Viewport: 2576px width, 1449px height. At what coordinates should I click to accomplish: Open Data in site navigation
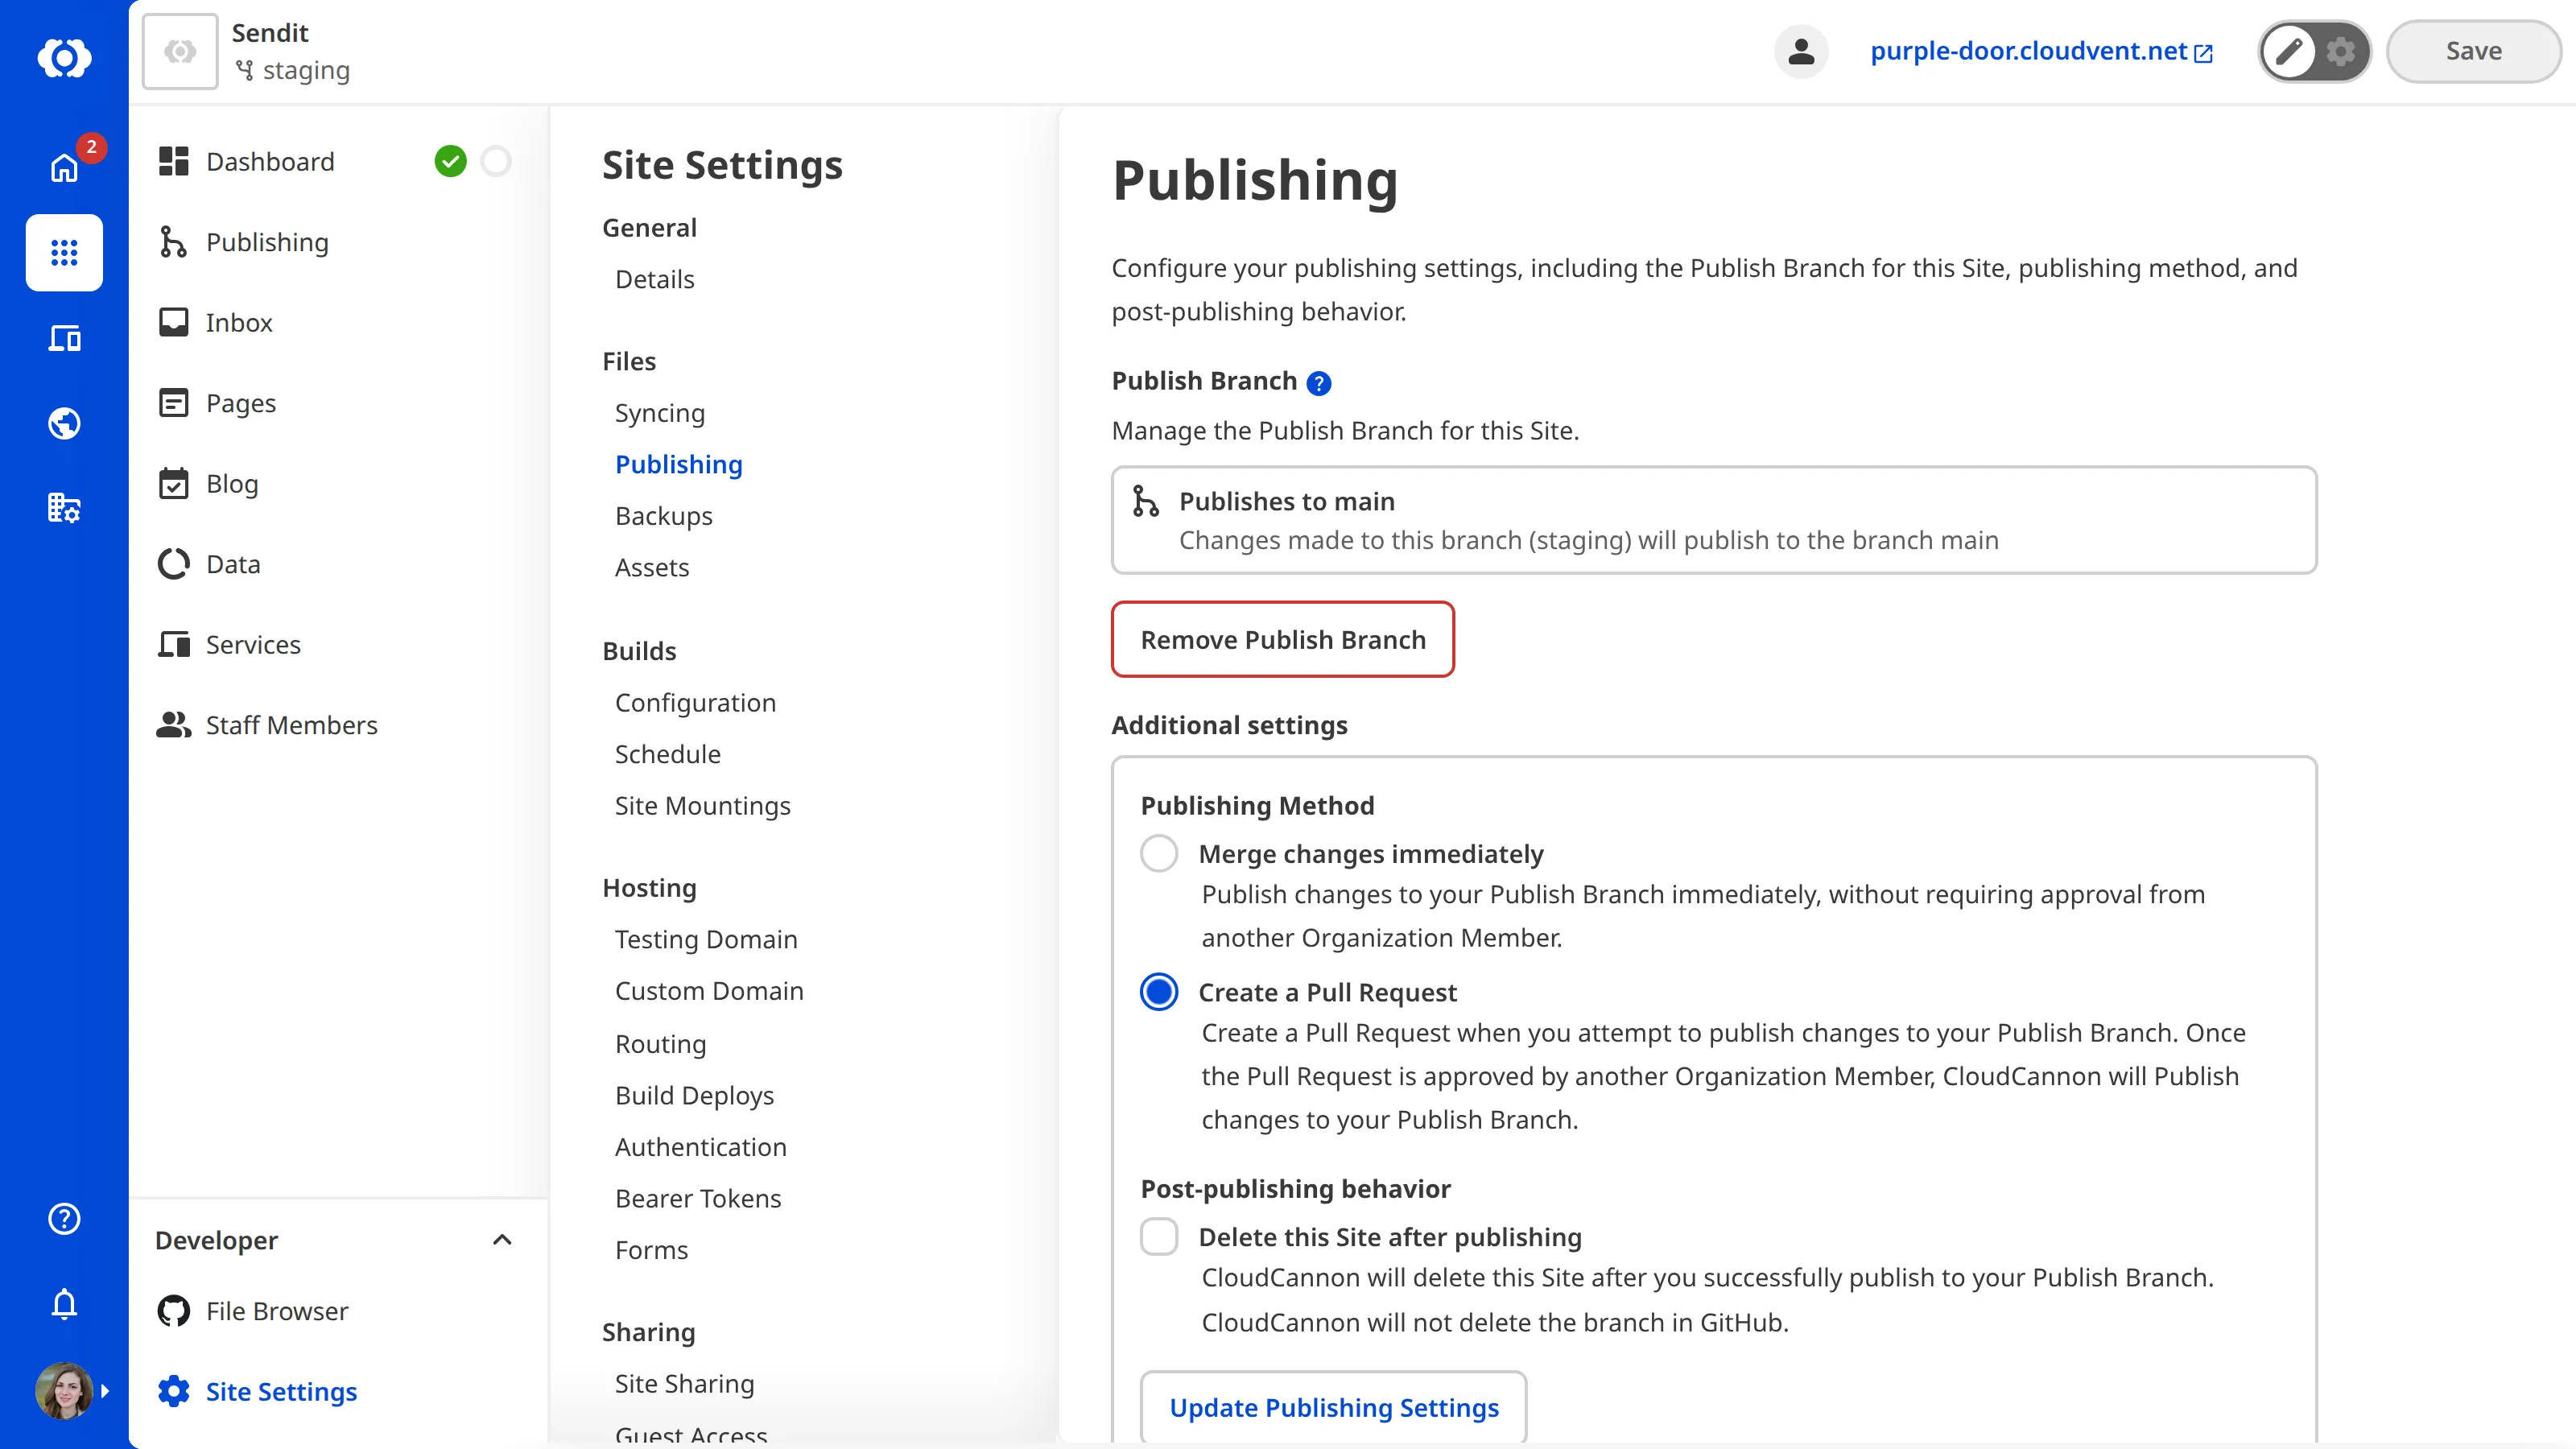click(x=209, y=564)
